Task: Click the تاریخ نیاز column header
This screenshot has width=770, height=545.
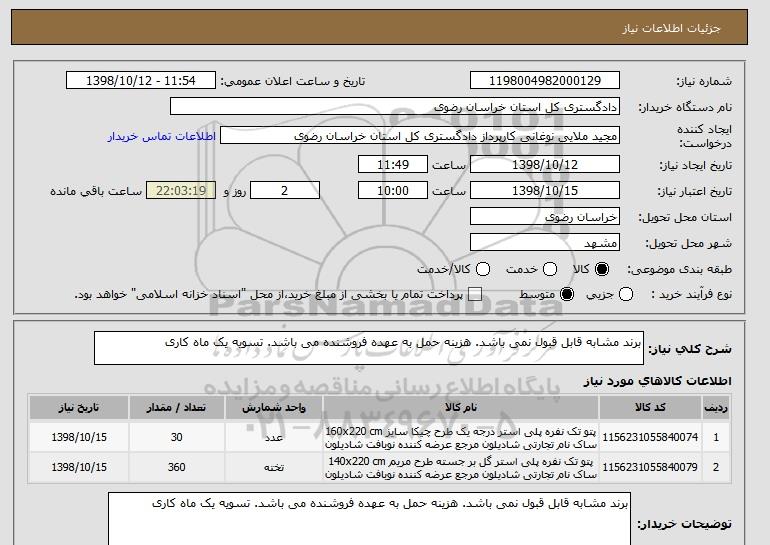Action: click(x=79, y=408)
